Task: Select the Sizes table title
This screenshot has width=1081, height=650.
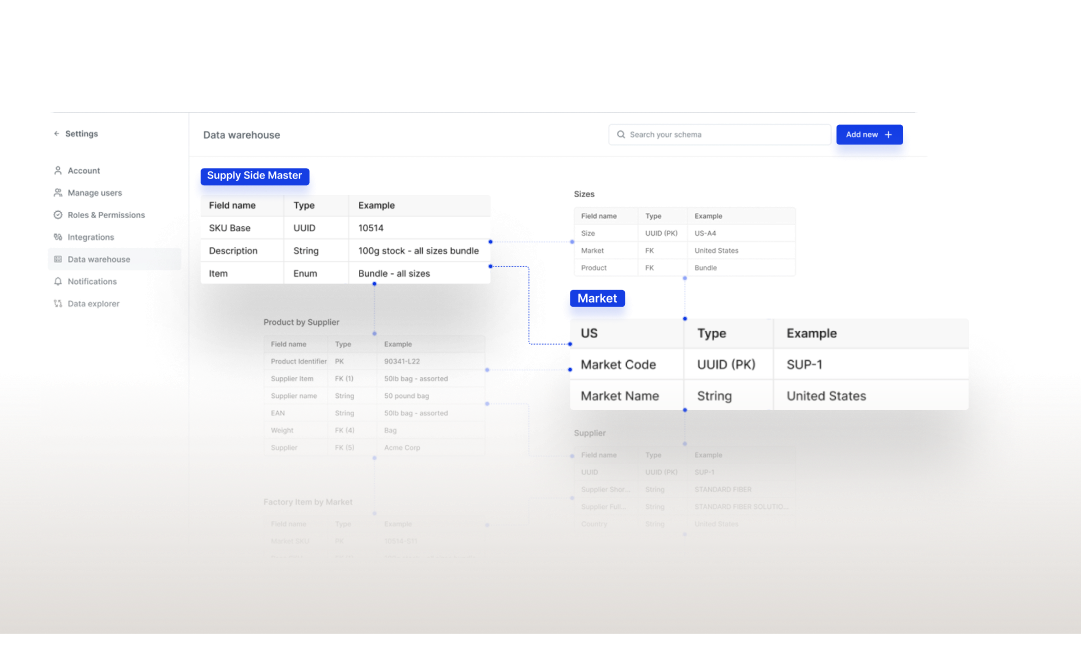Action: 584,194
